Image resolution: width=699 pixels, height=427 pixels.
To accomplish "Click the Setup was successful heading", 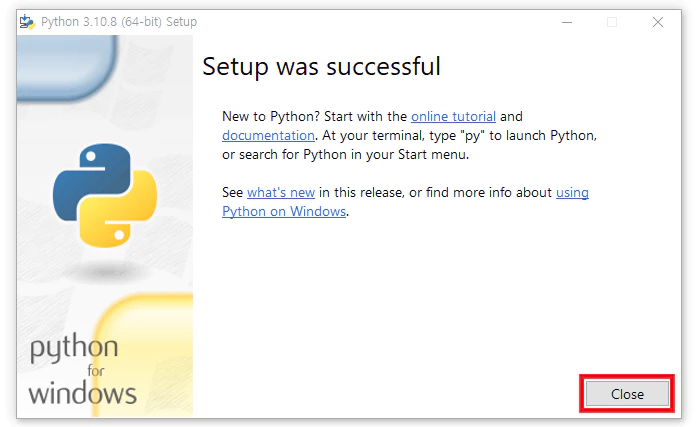I will (x=321, y=67).
